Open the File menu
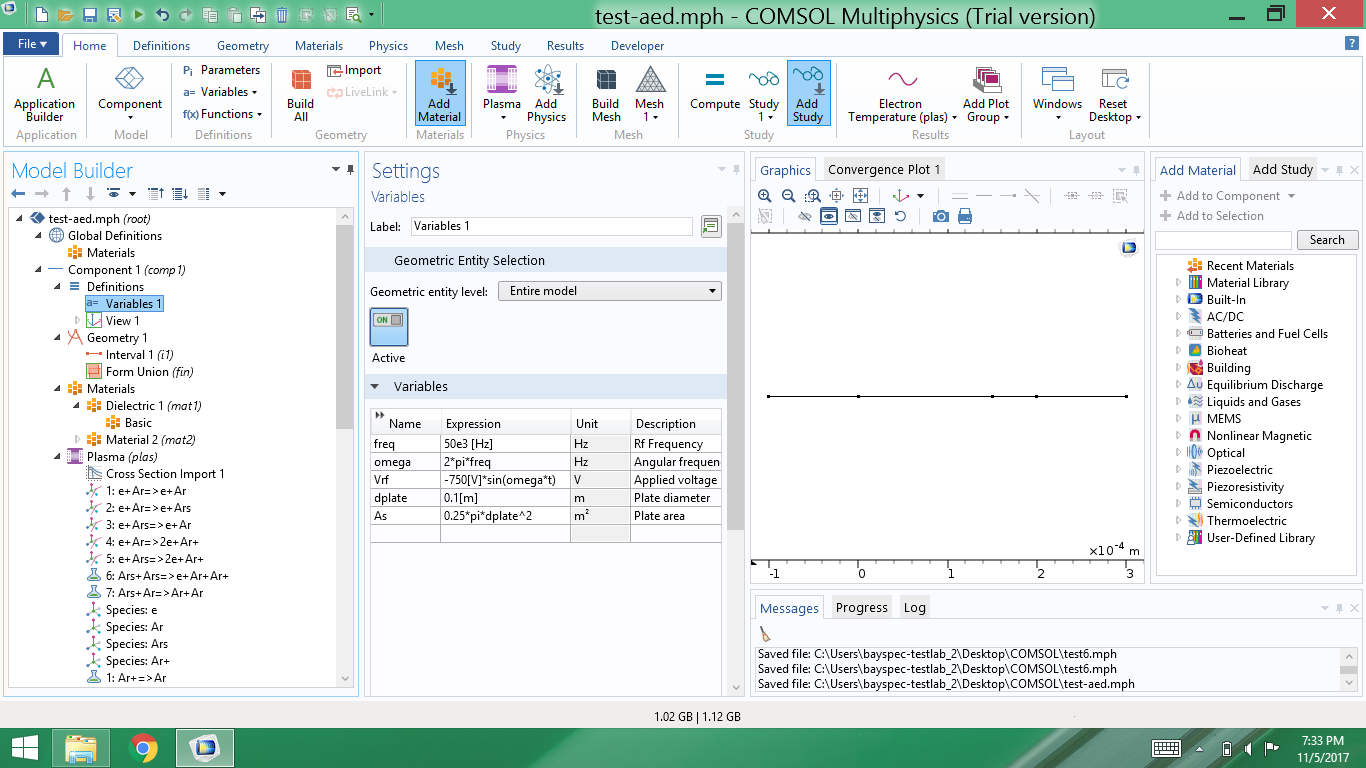The image size is (1366, 768). pyautogui.click(x=32, y=44)
